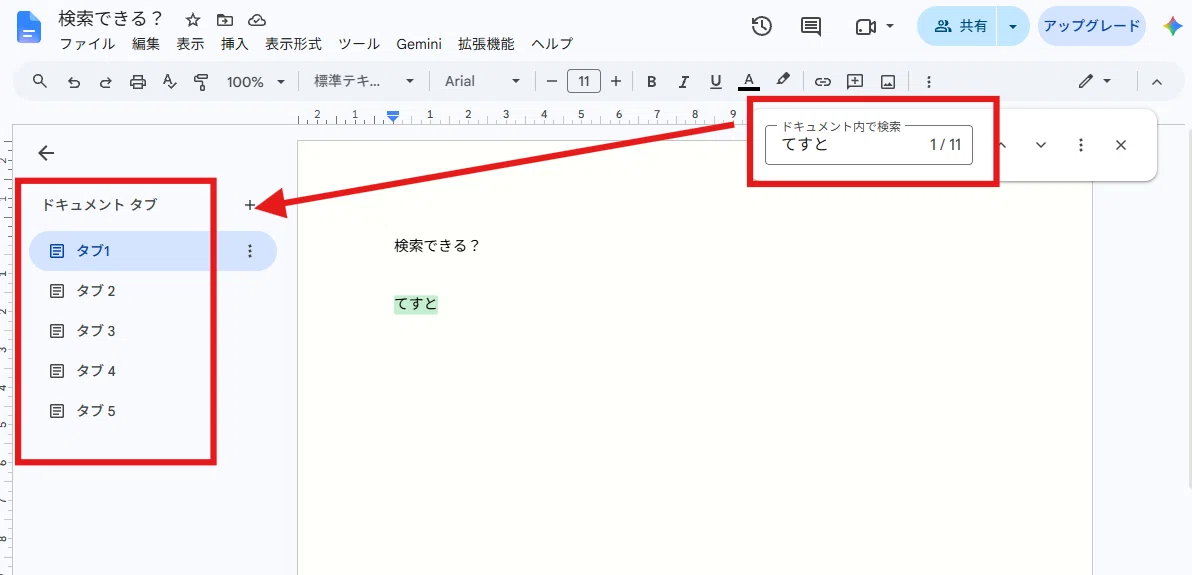The width and height of the screenshot is (1192, 575).
Task: Add a new document tab
Action: pyautogui.click(x=250, y=205)
